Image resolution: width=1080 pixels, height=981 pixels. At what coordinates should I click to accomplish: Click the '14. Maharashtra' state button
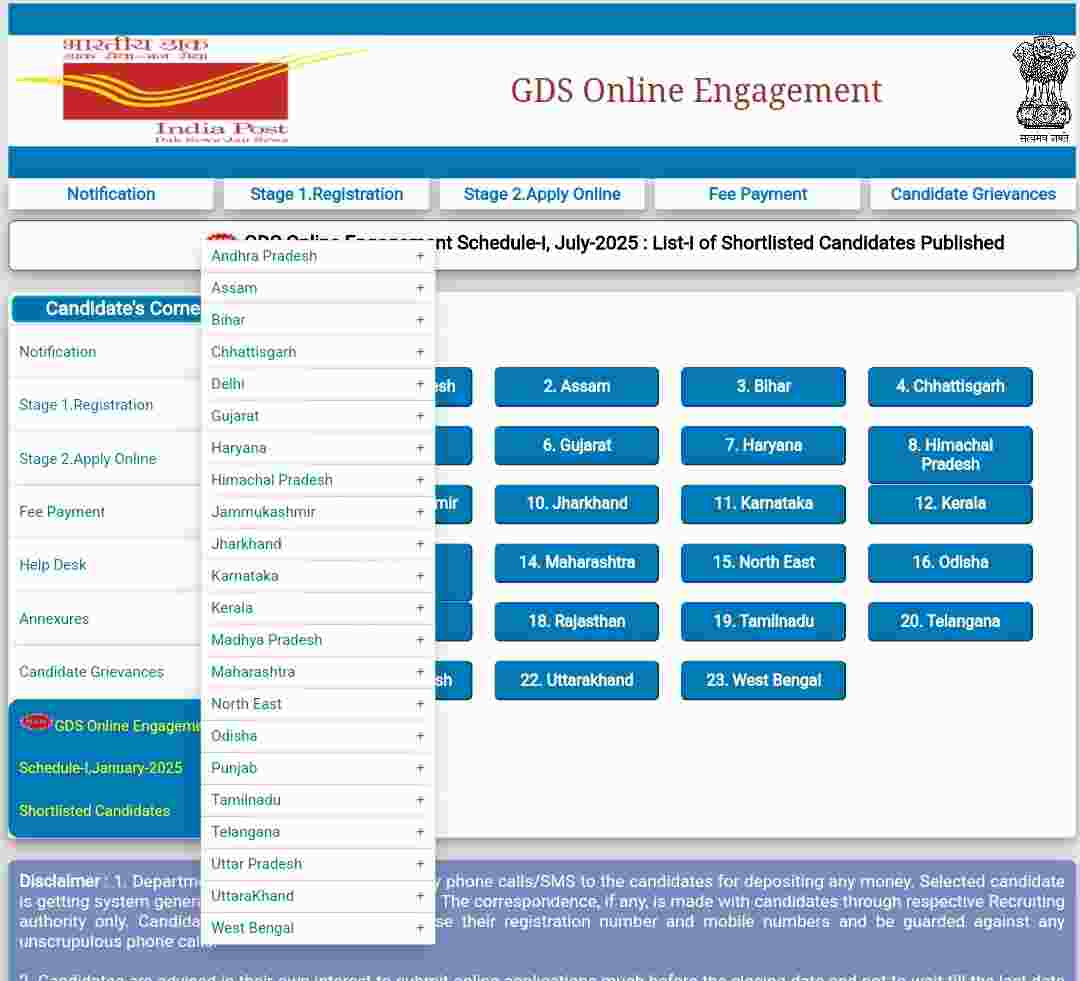coord(577,563)
